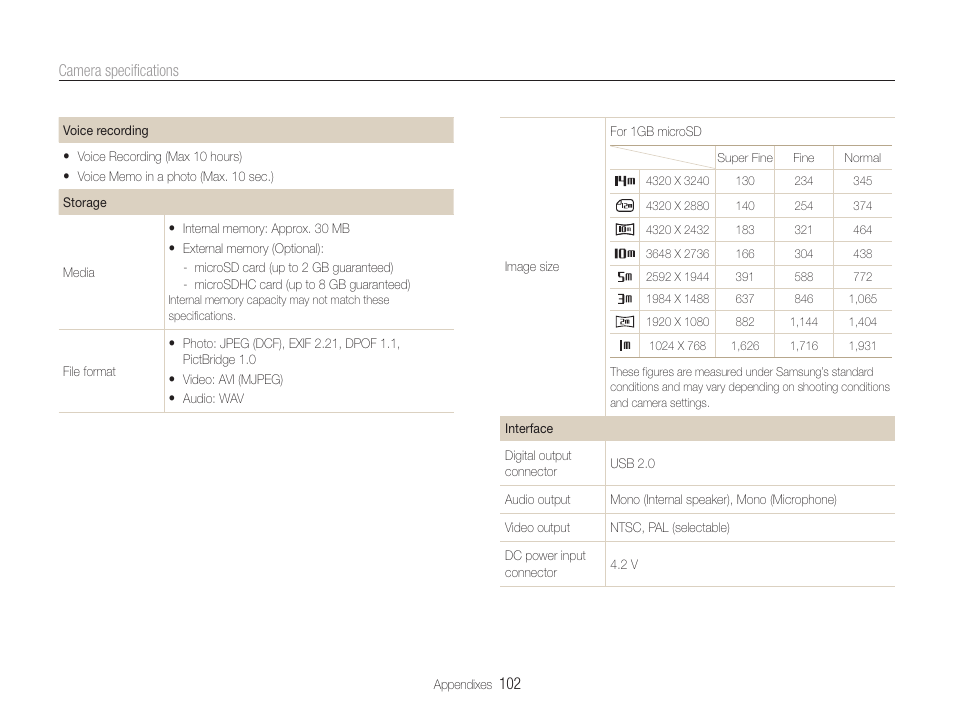
Task: Click Normal value 1,065
Action: [x=862, y=299]
